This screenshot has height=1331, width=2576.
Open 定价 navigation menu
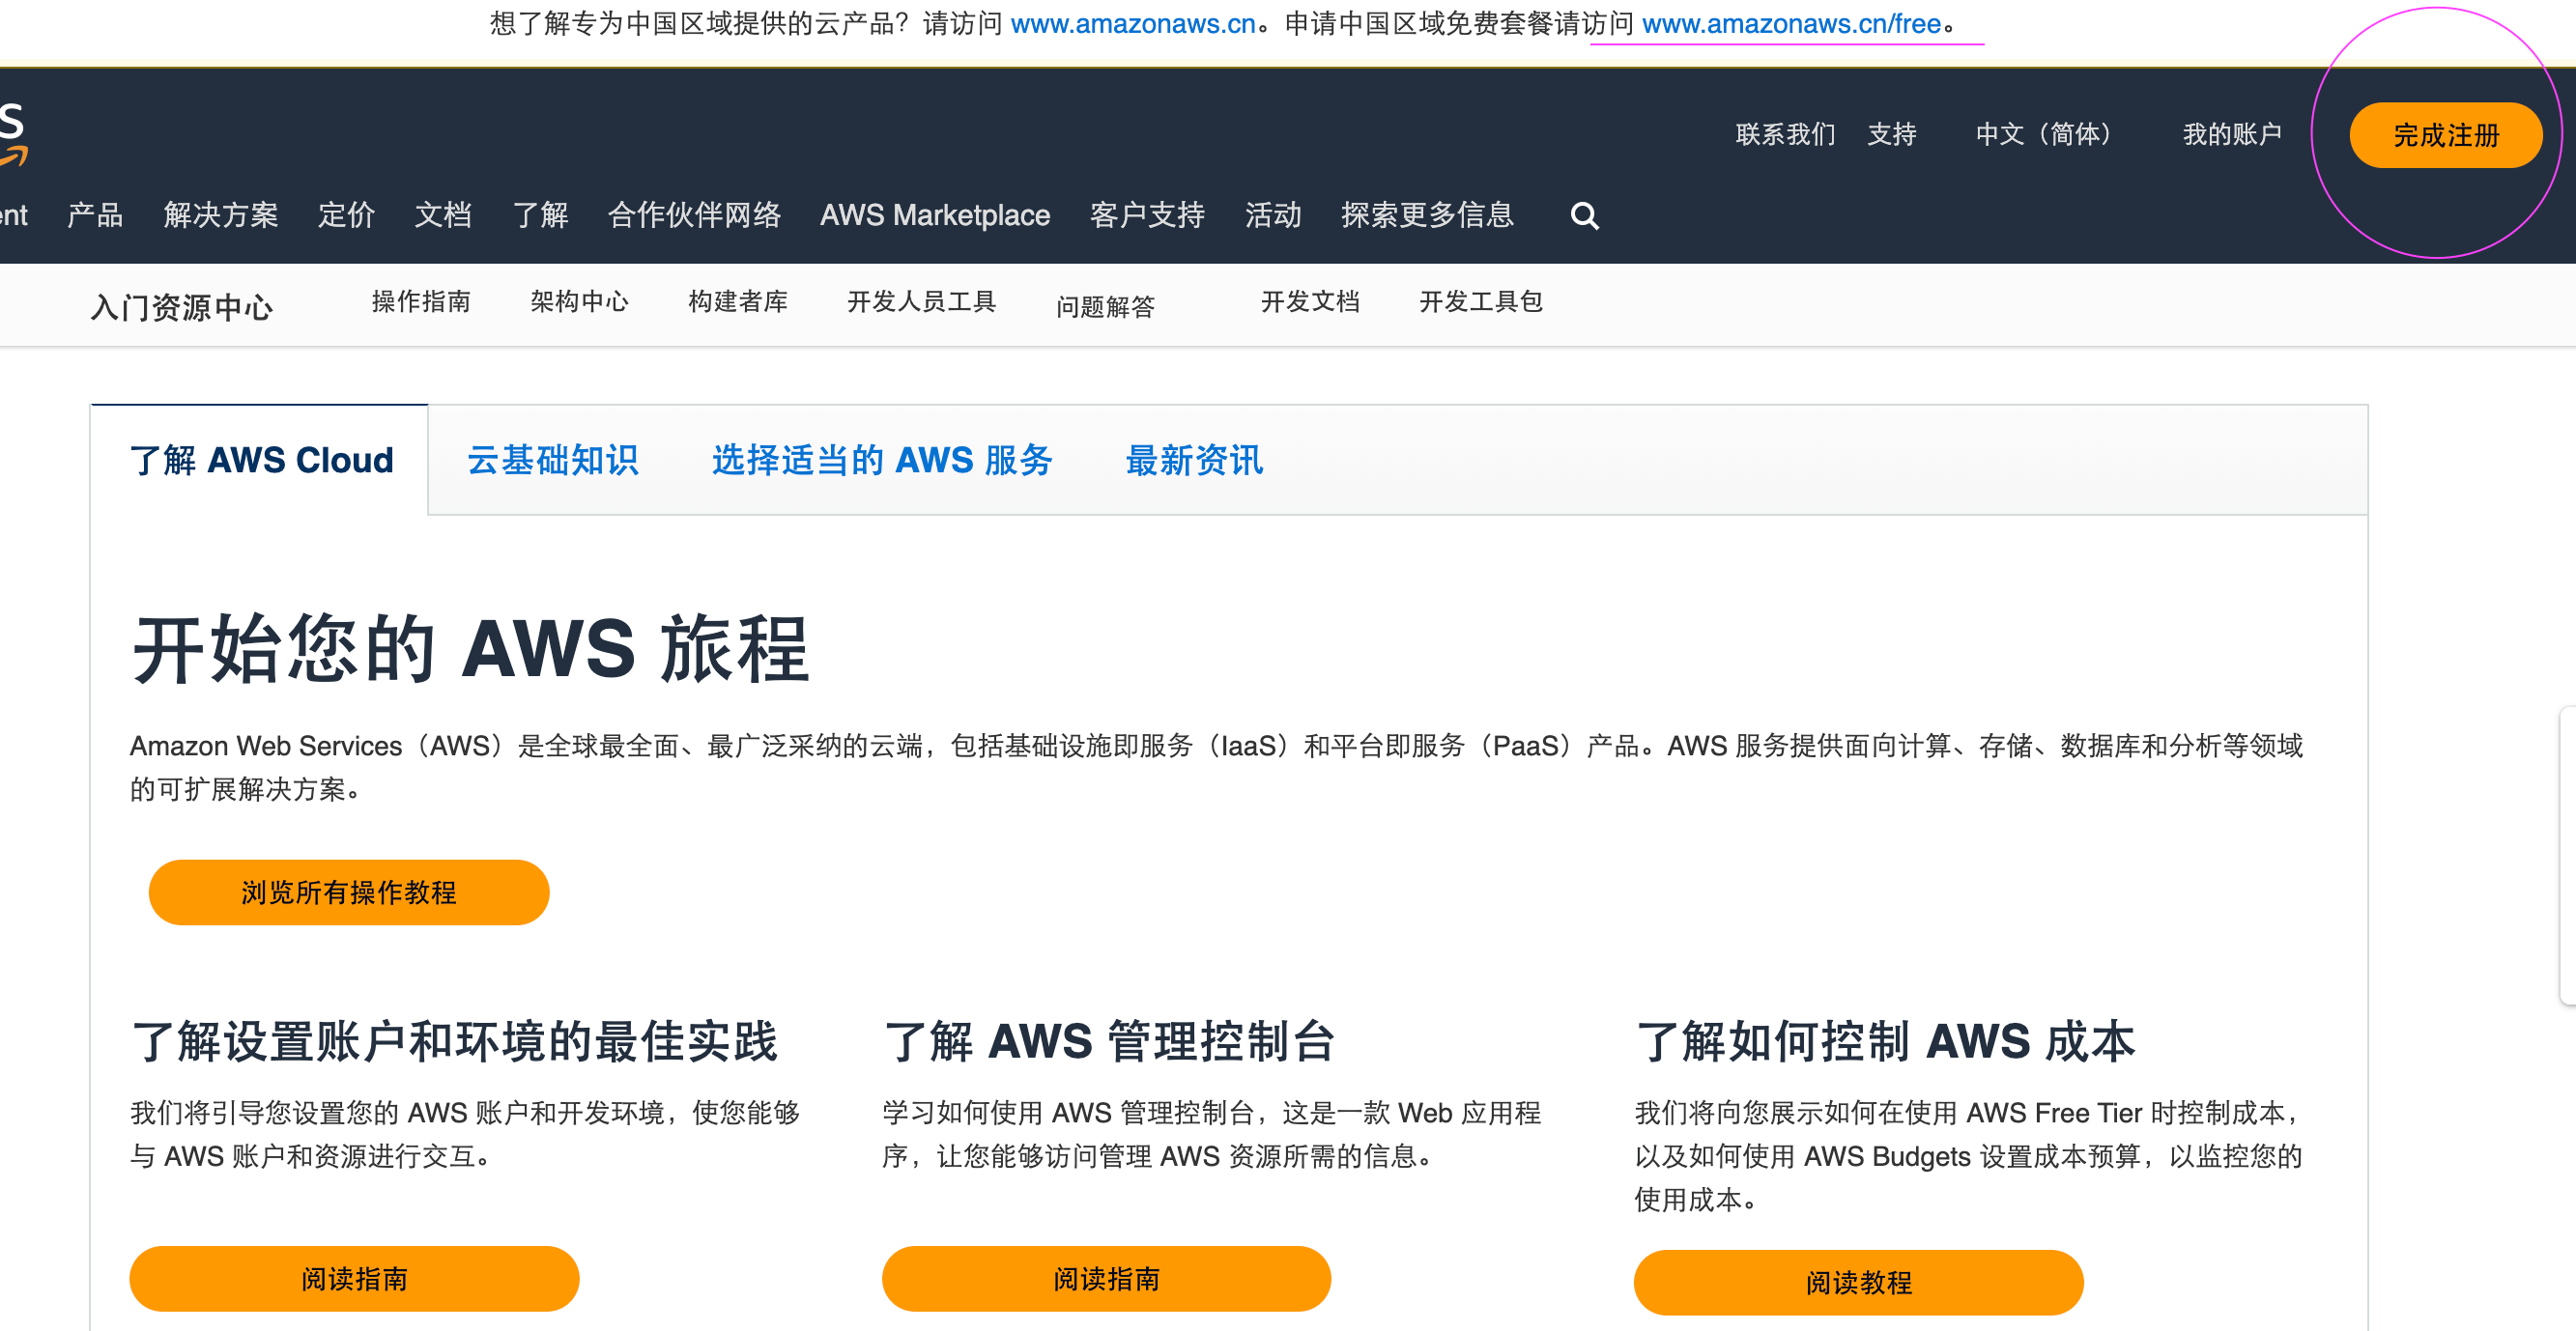346,215
